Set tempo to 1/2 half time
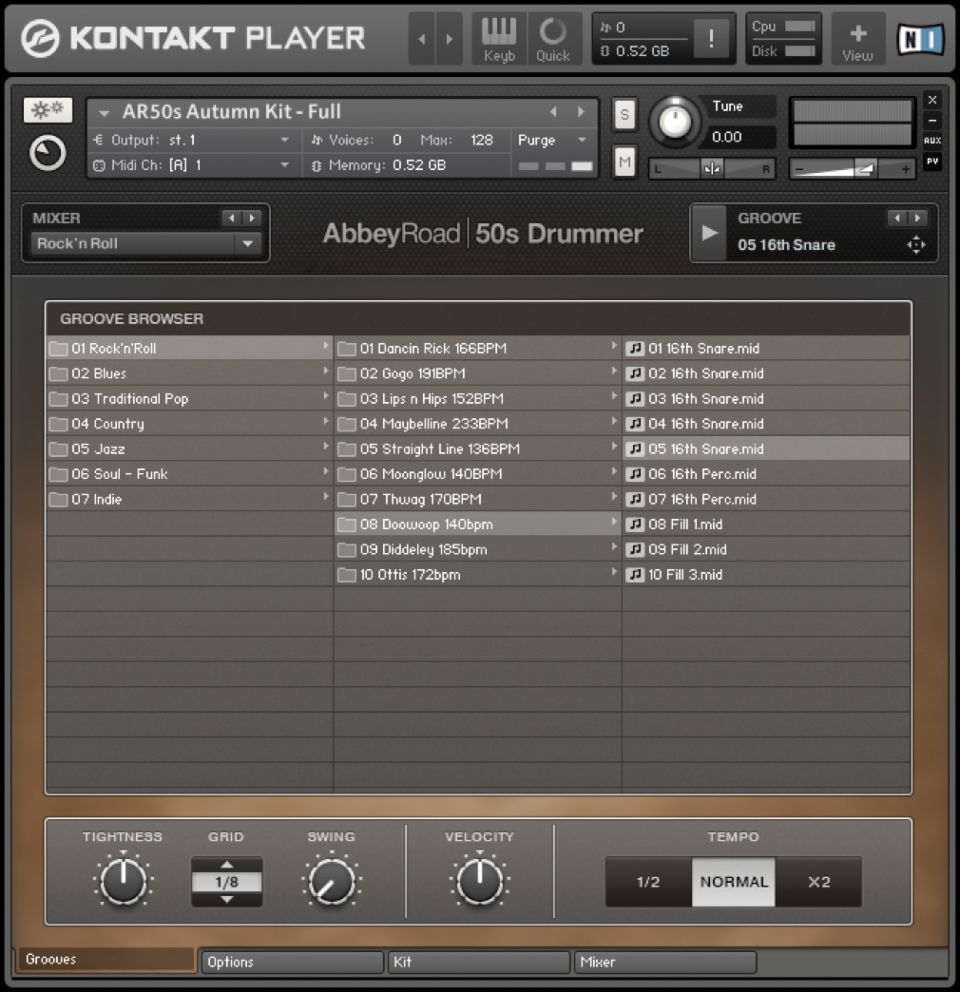Screen dimensions: 960x992 [x=648, y=882]
